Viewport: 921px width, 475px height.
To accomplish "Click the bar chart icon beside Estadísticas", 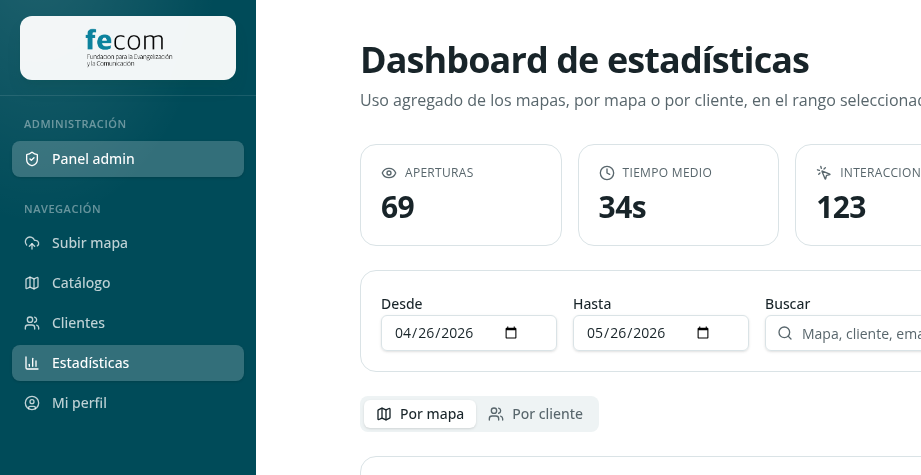I will tap(32, 363).
